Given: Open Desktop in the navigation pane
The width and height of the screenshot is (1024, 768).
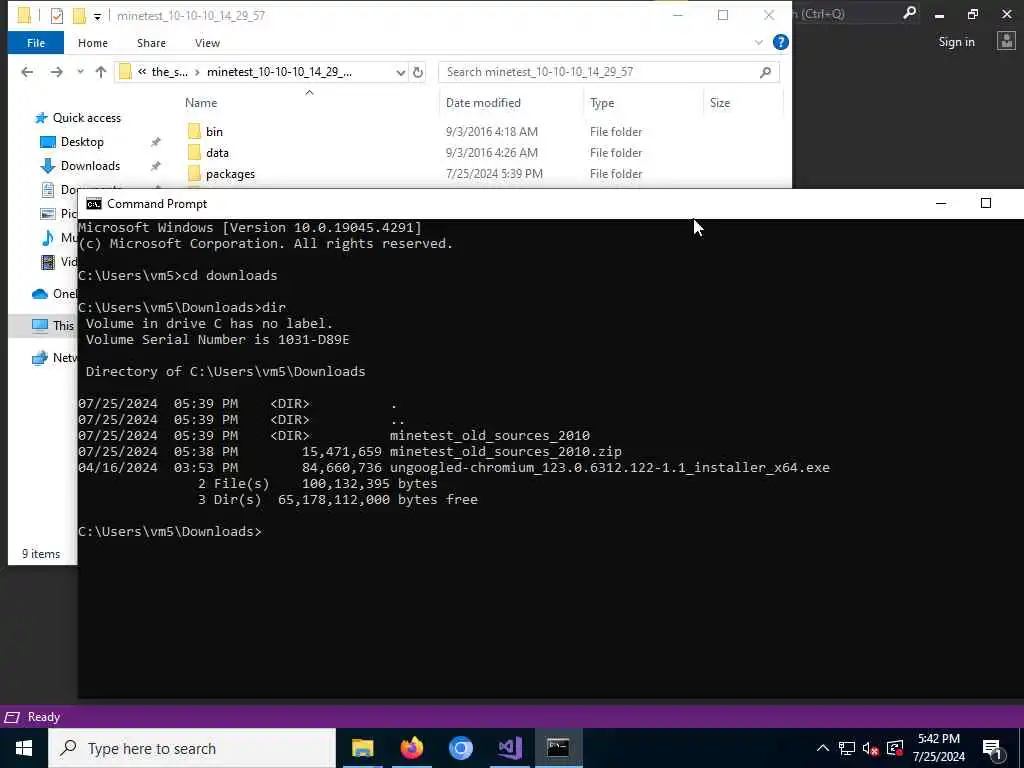Looking at the screenshot, I should [x=82, y=142].
